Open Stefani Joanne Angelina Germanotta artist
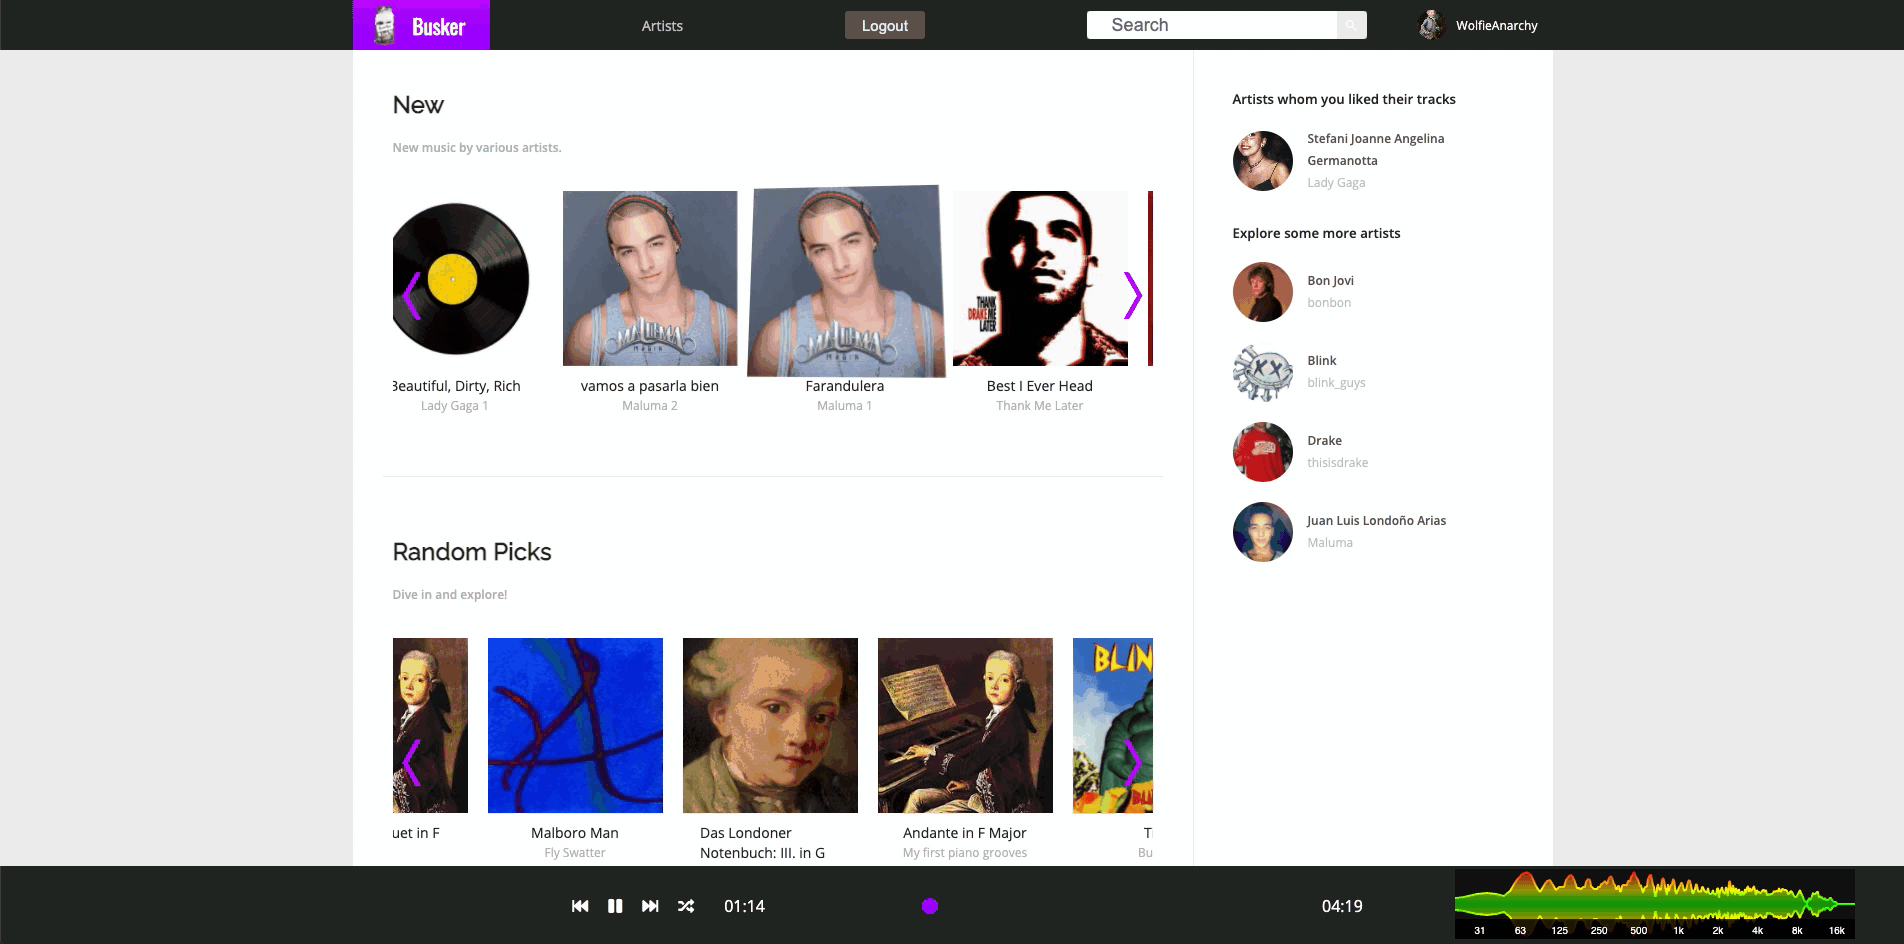The image size is (1904, 944). click(1375, 150)
